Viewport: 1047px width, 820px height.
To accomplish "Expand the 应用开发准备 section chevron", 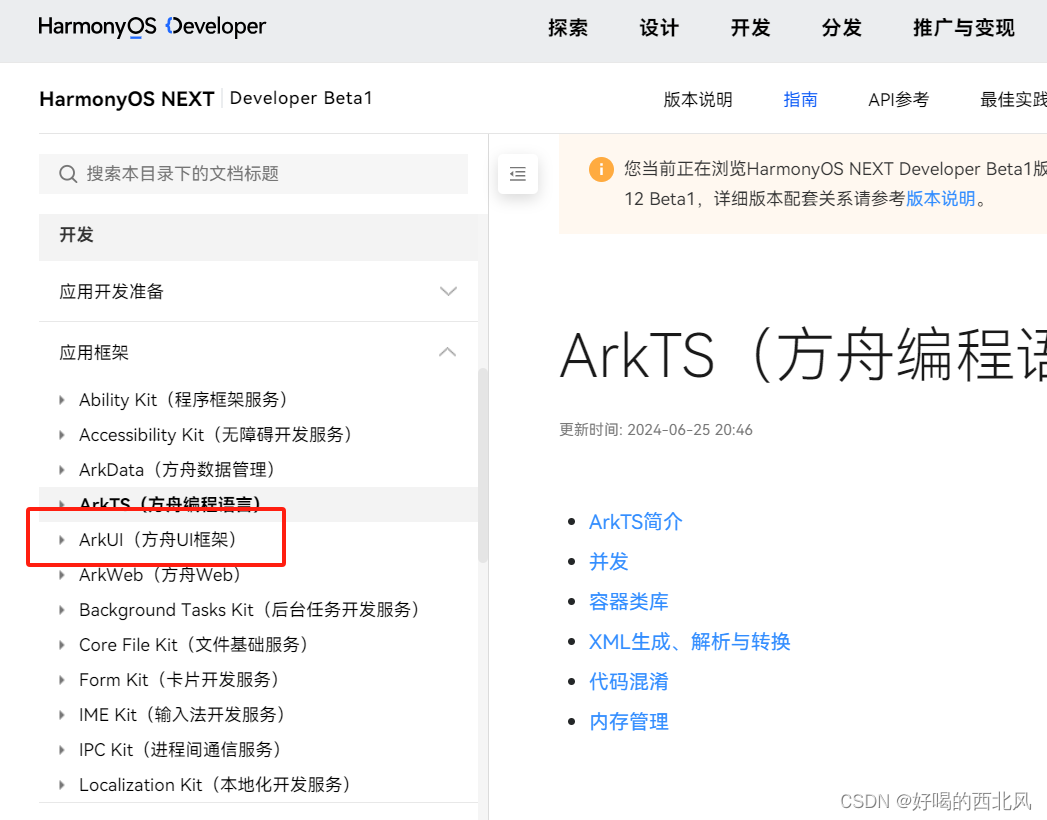I will click(448, 291).
